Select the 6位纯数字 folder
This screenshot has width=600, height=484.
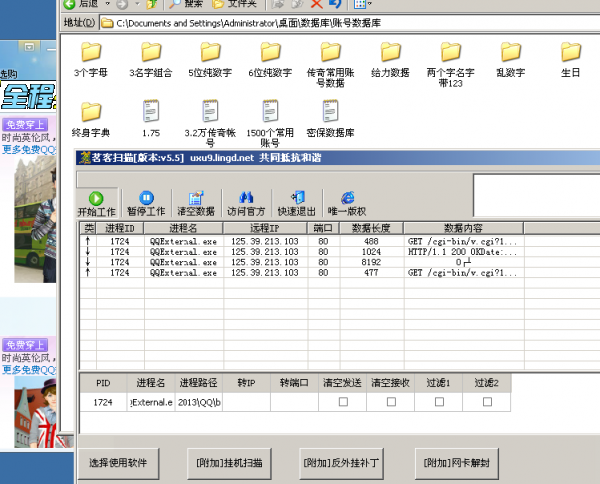click(270, 59)
